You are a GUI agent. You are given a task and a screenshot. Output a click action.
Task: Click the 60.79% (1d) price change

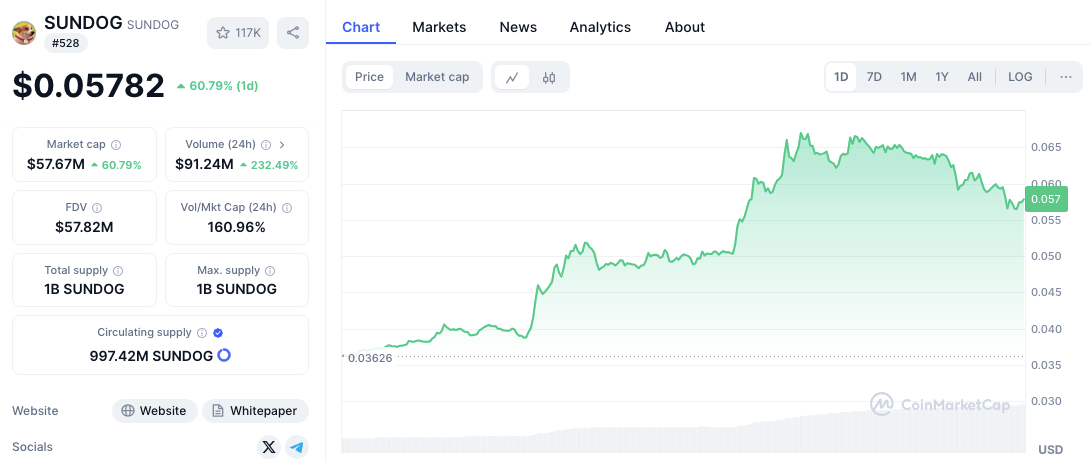tap(217, 86)
